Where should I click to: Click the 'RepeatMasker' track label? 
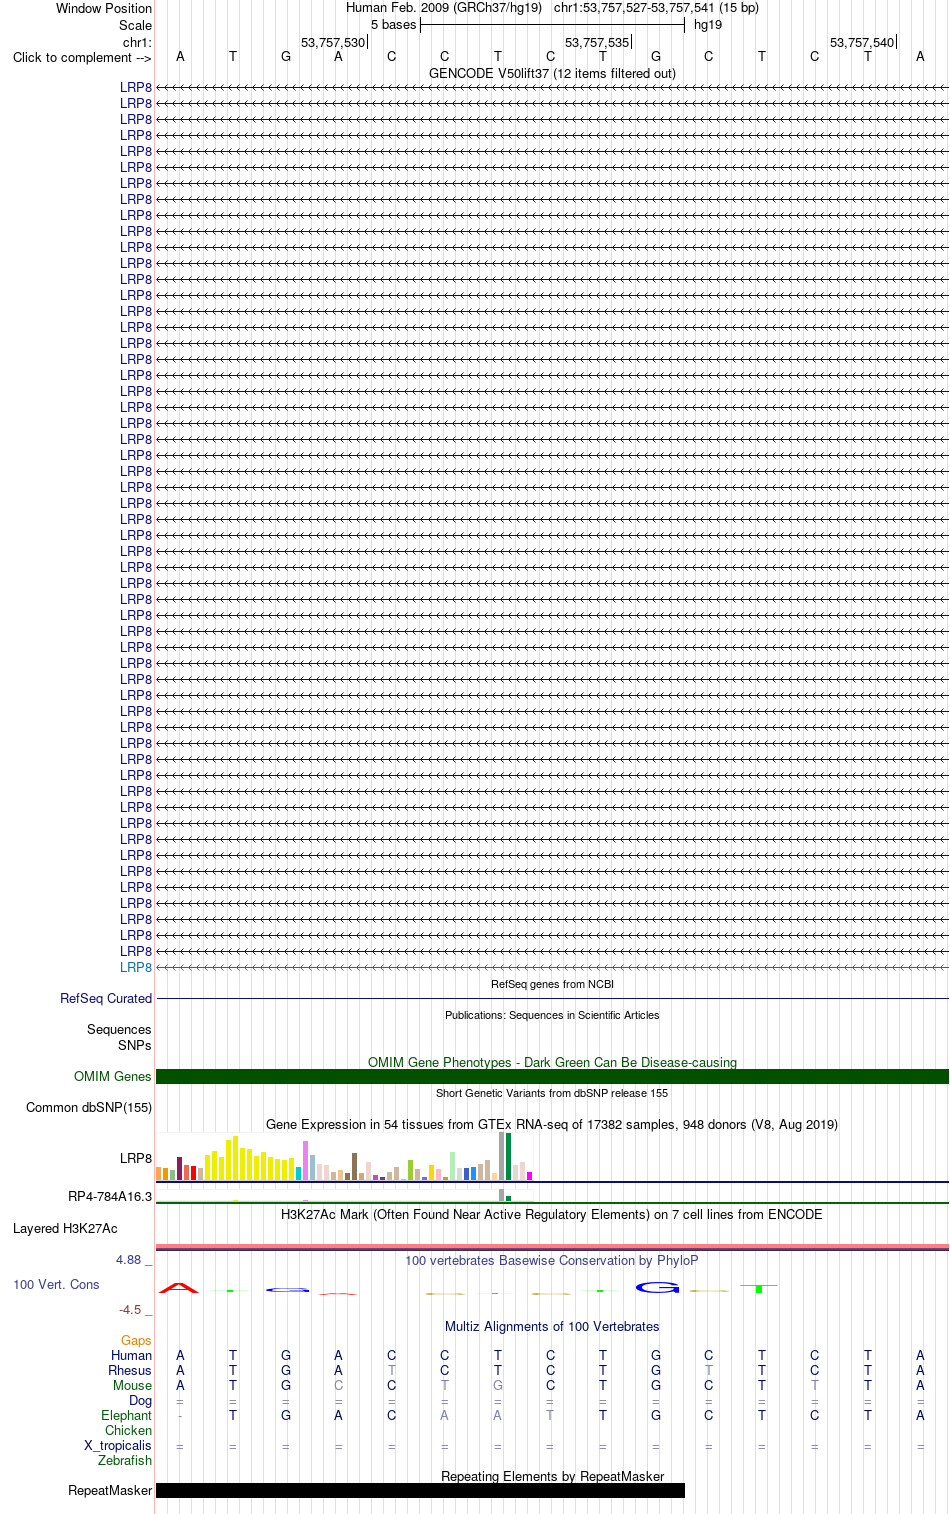(110, 1490)
